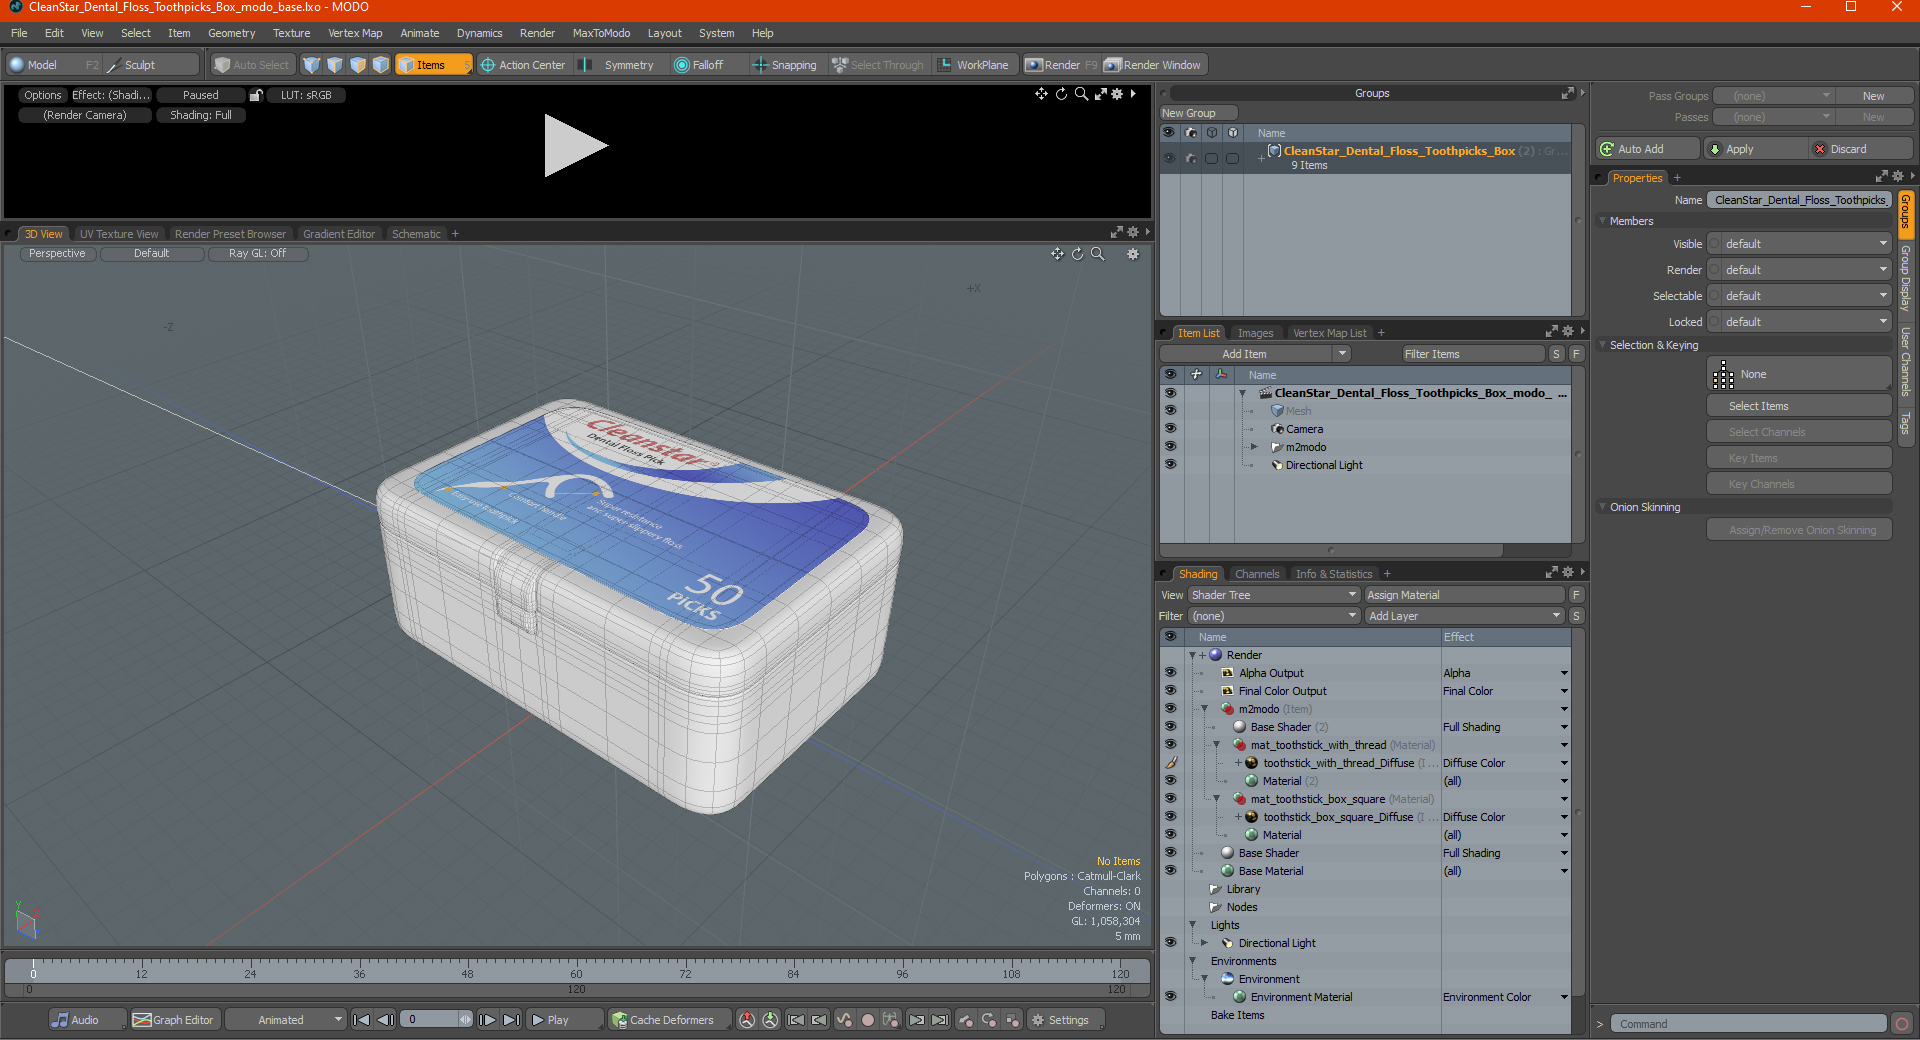This screenshot has width=1920, height=1040.
Task: Hide the Directional Light in Item List
Action: pyautogui.click(x=1170, y=465)
